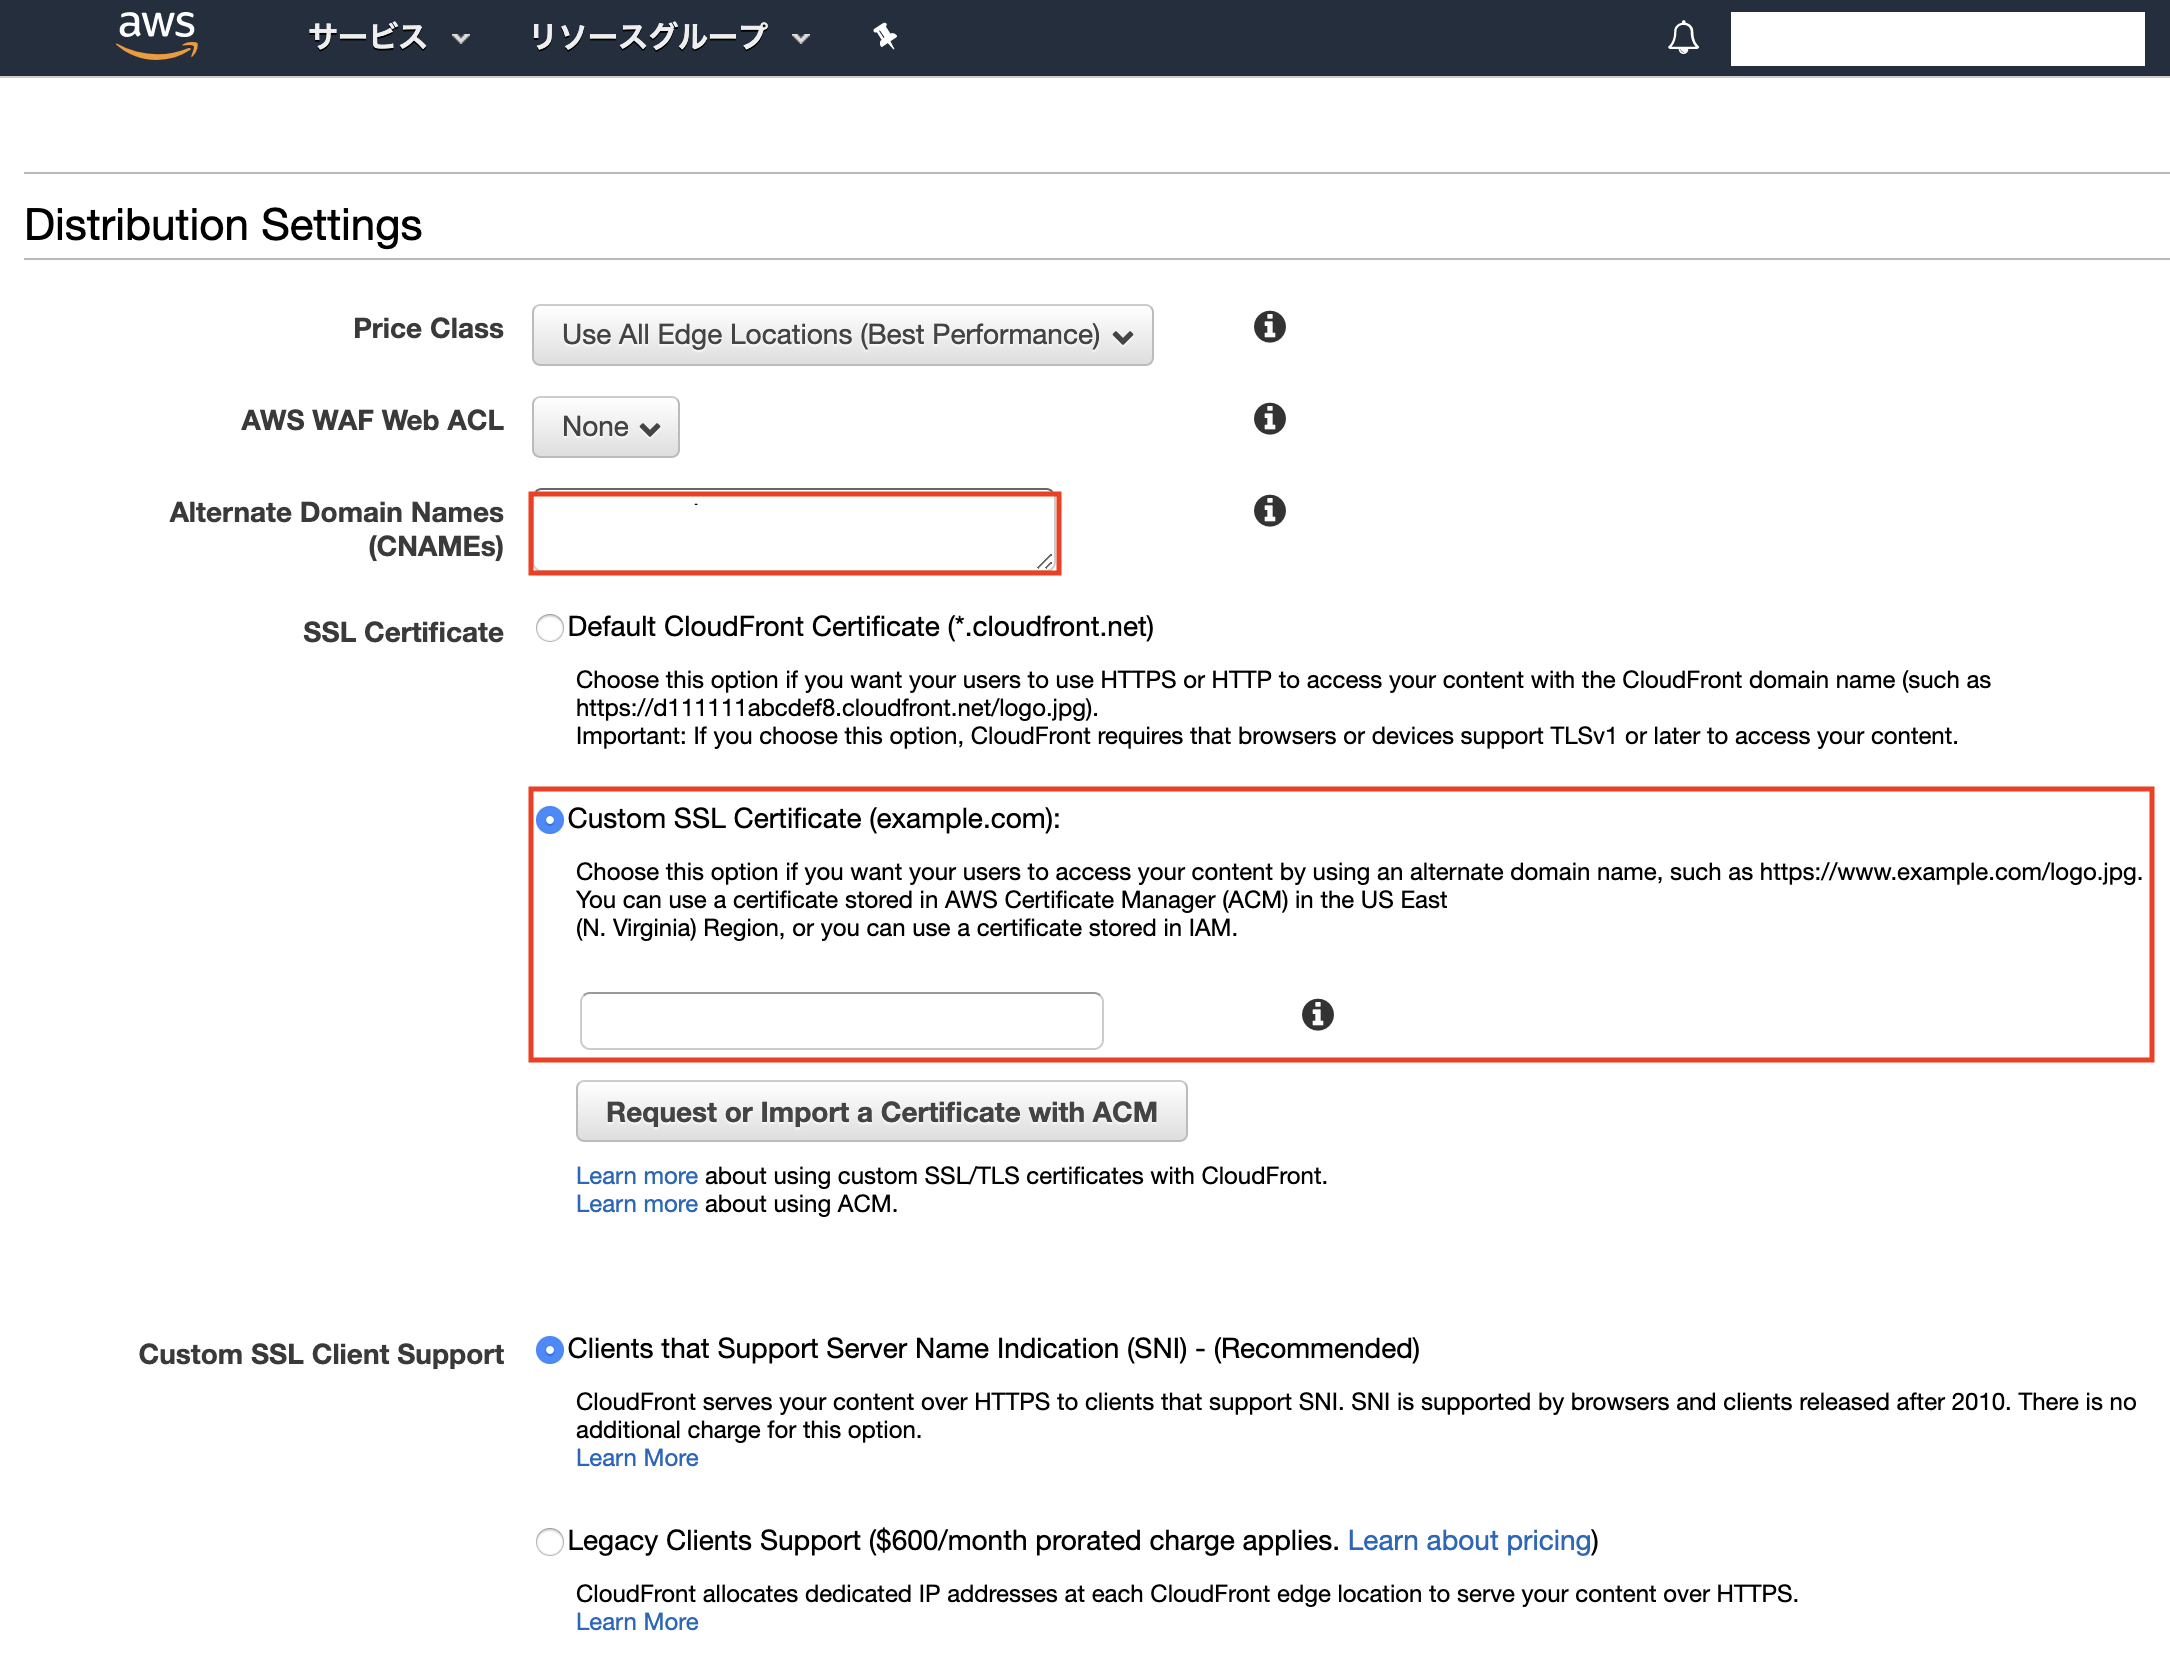Viewport: 2170px width, 1674px height.
Task: Click the AWS logo icon
Action: coord(157,35)
